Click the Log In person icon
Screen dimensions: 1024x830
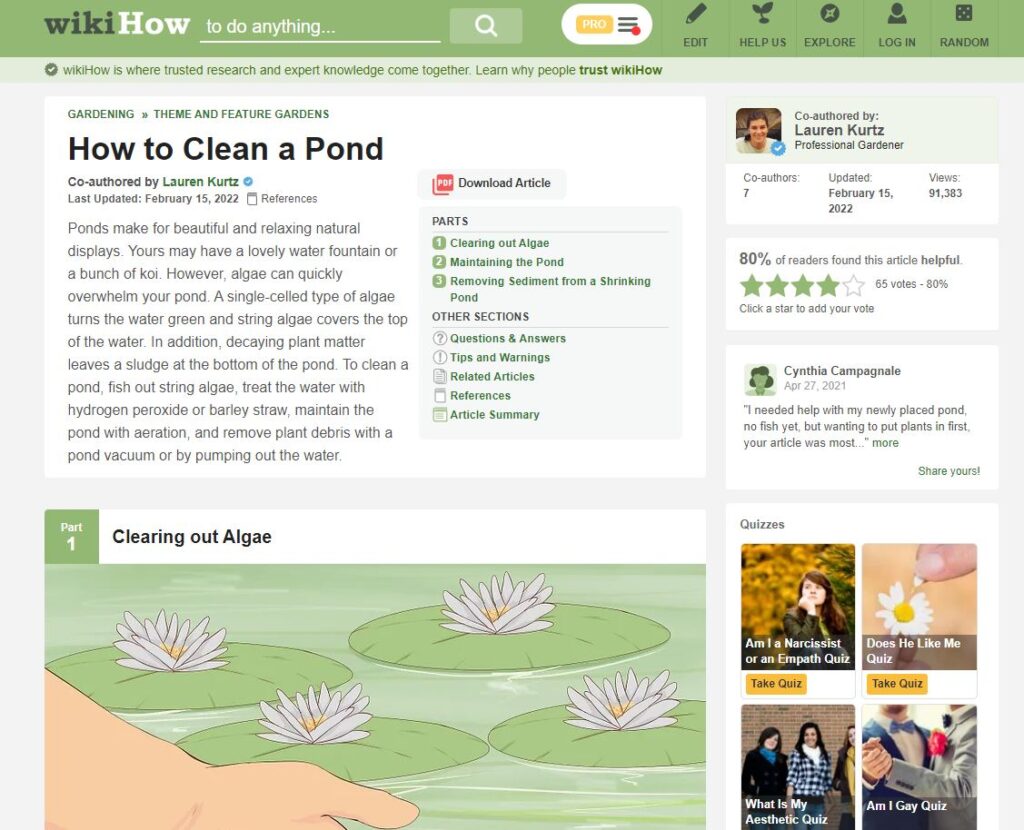click(897, 13)
